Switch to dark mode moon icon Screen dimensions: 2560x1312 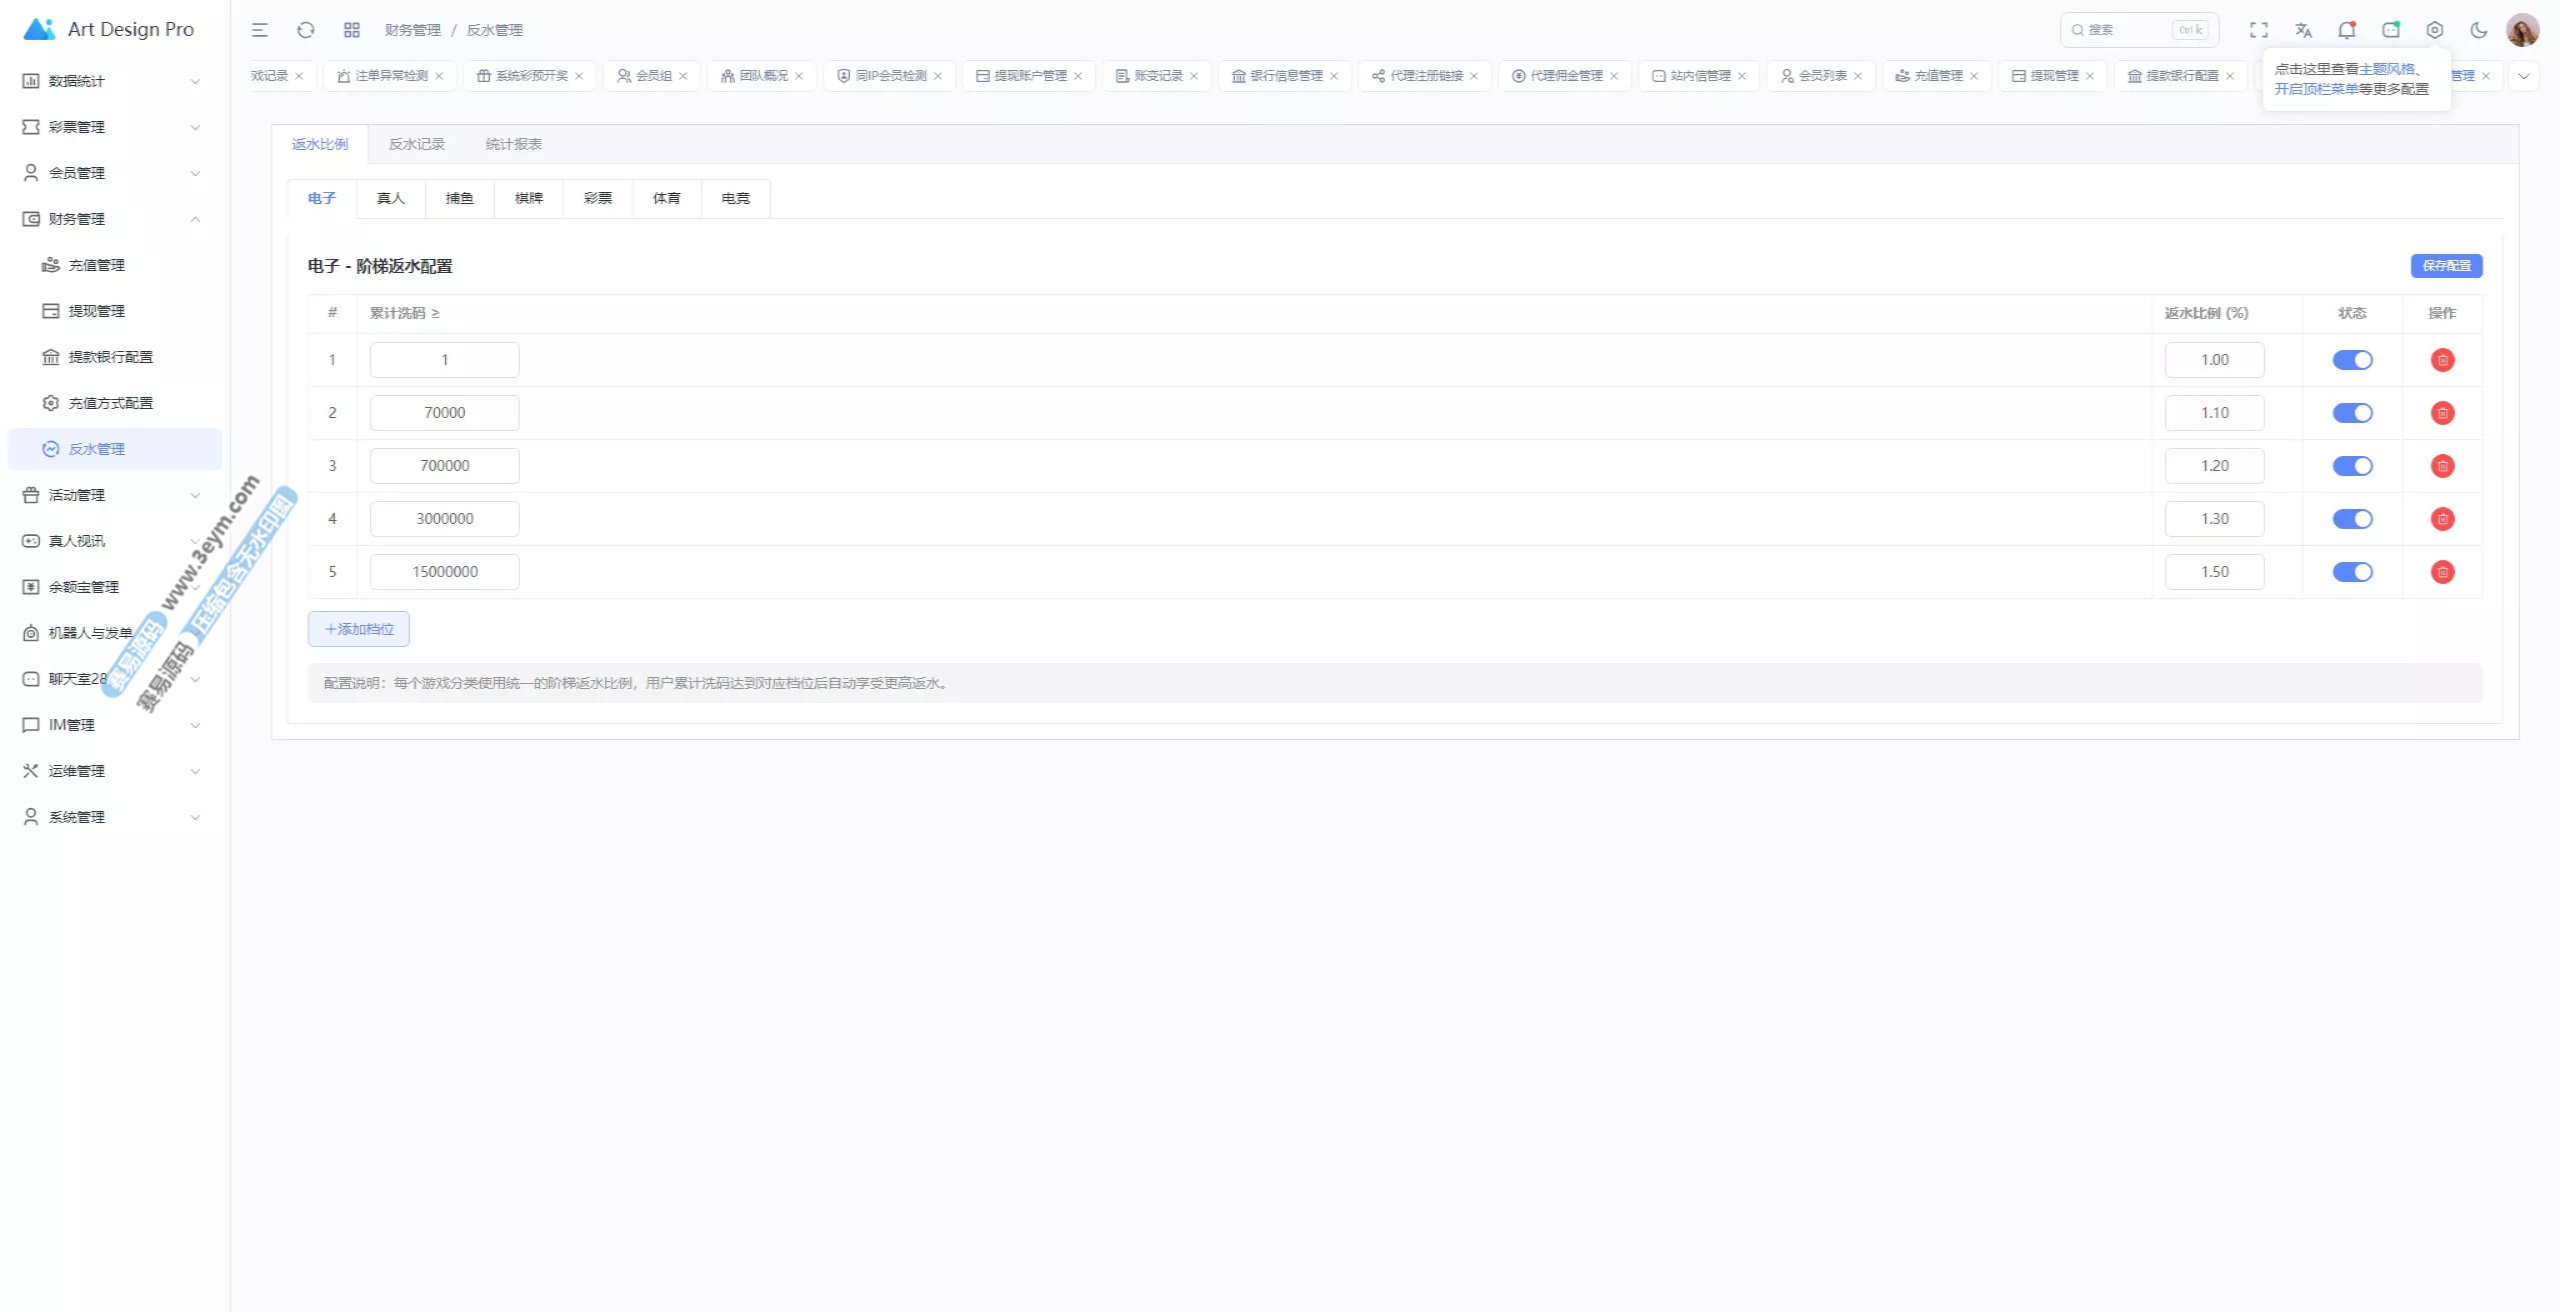click(x=2479, y=30)
